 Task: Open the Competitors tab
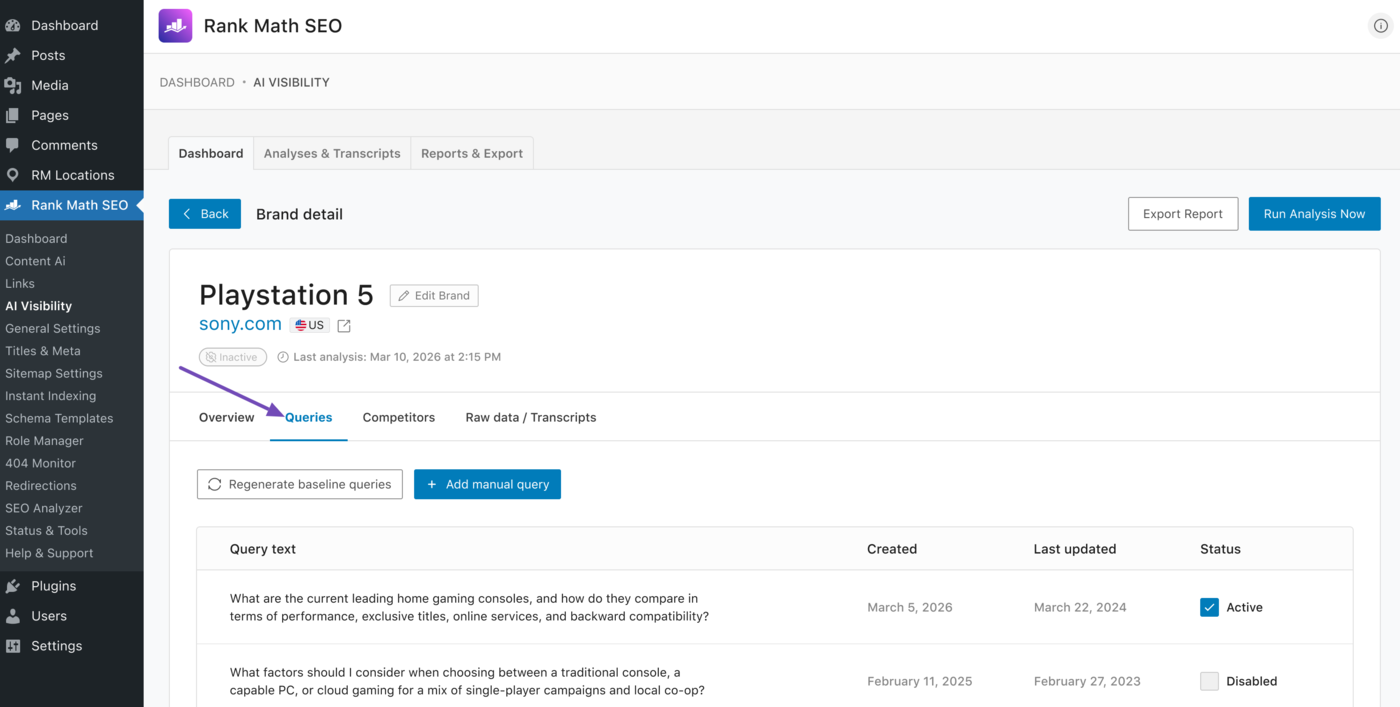399,417
